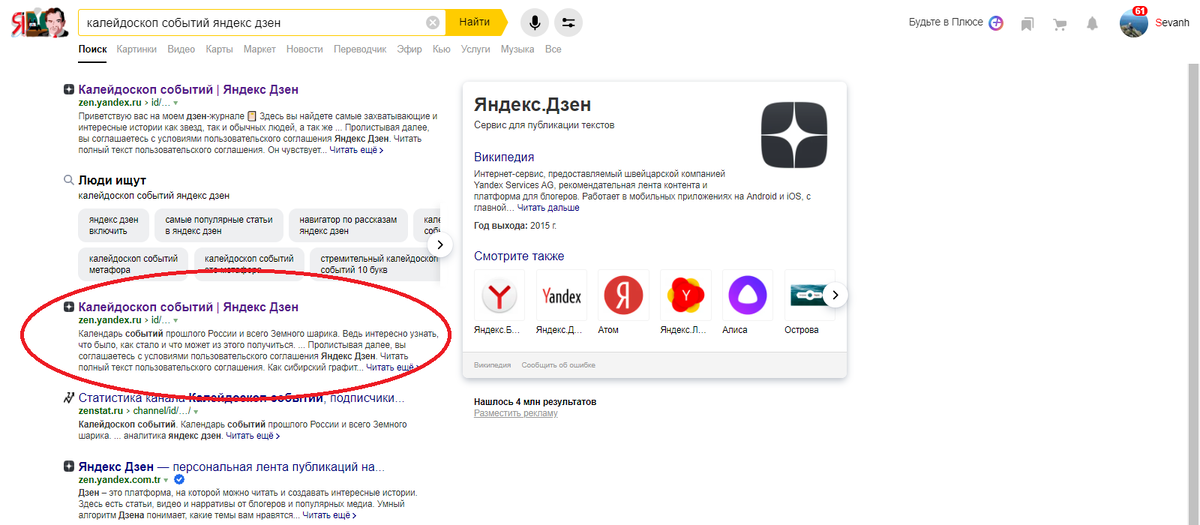Show more related searches with arrow button
The height and width of the screenshot is (525, 1200).
click(441, 245)
